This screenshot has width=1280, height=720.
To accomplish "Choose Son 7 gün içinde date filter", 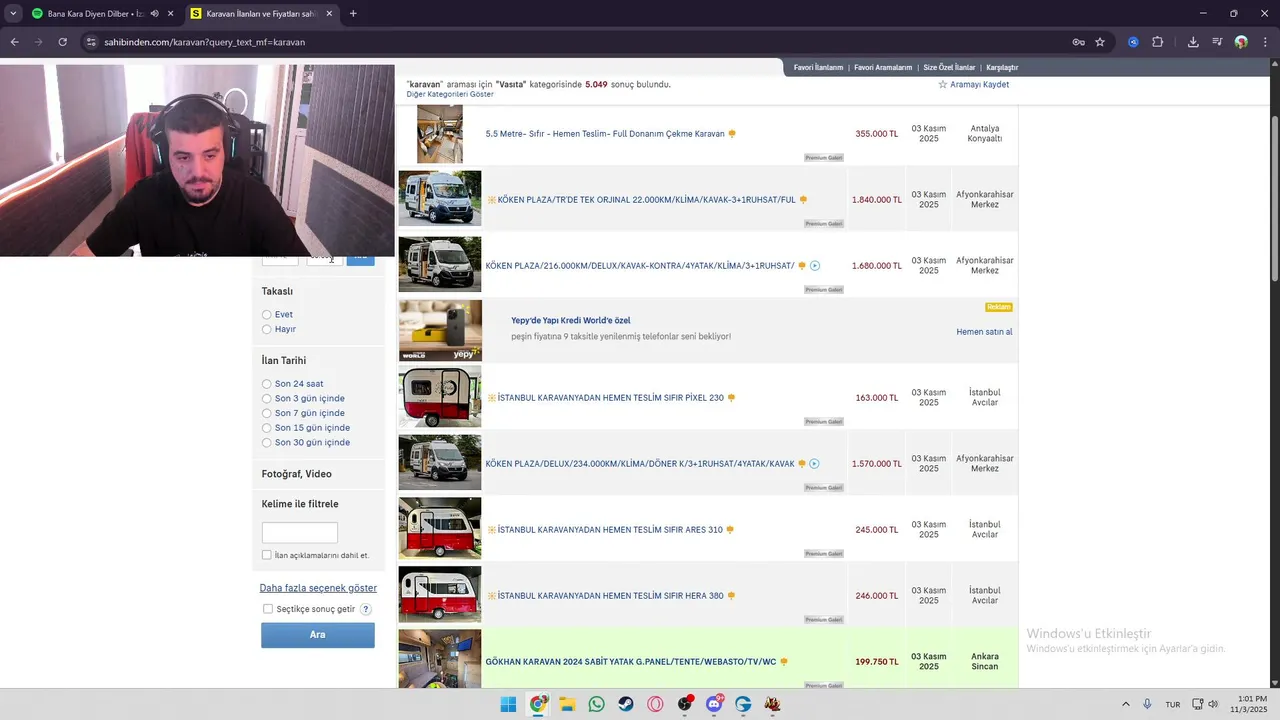I will 267,413.
